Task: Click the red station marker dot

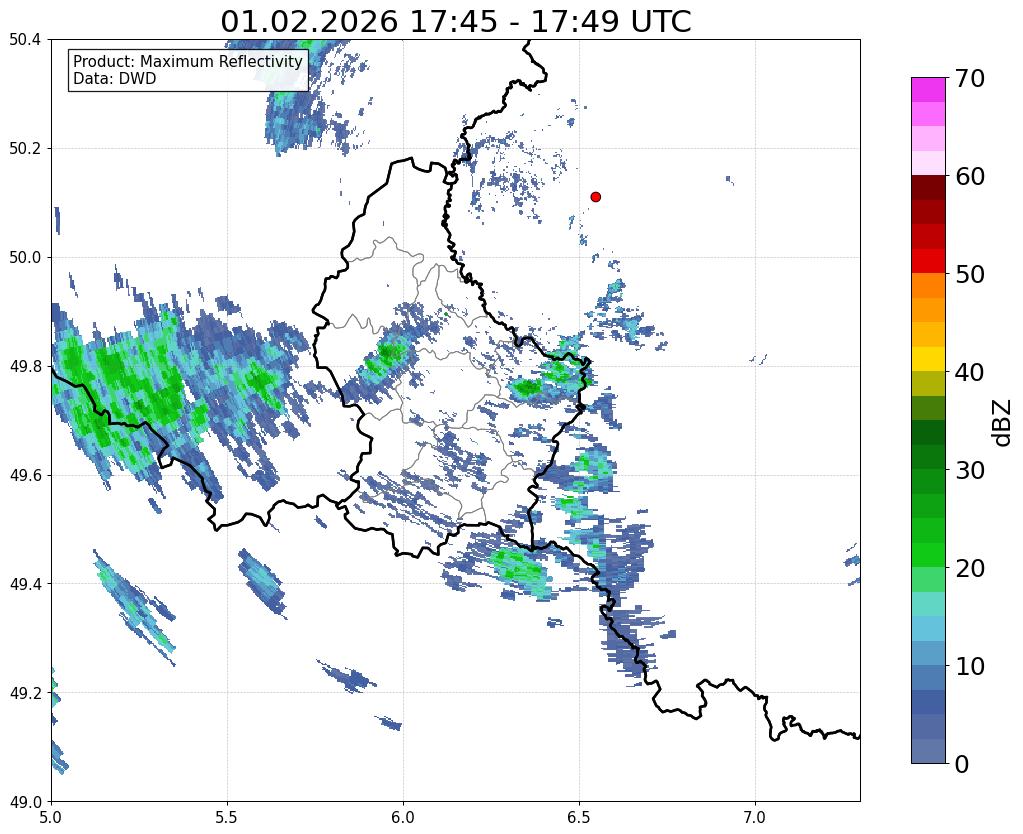Action: (595, 196)
